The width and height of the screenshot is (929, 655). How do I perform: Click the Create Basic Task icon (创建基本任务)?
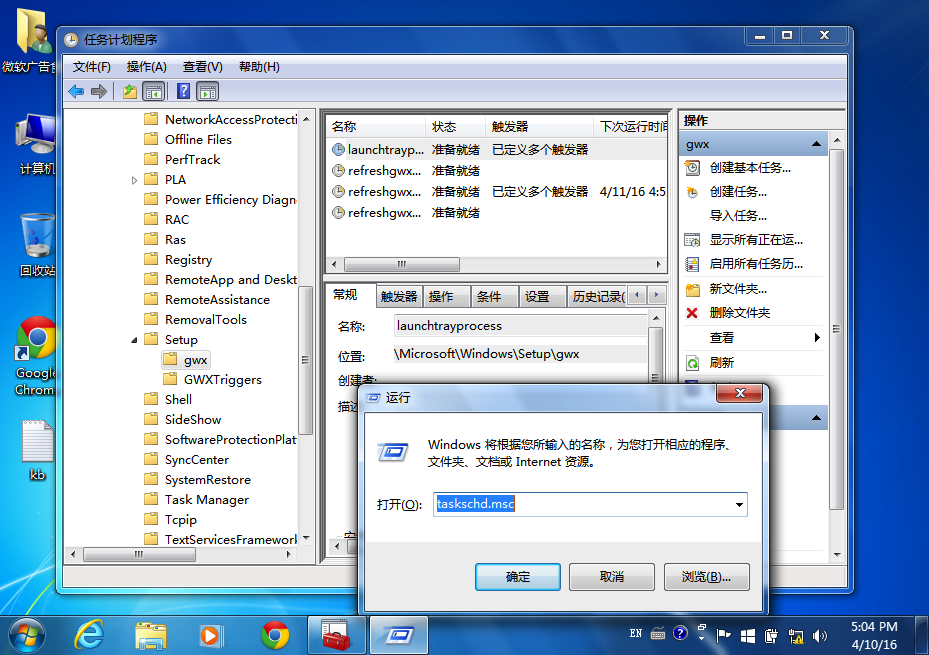click(692, 168)
